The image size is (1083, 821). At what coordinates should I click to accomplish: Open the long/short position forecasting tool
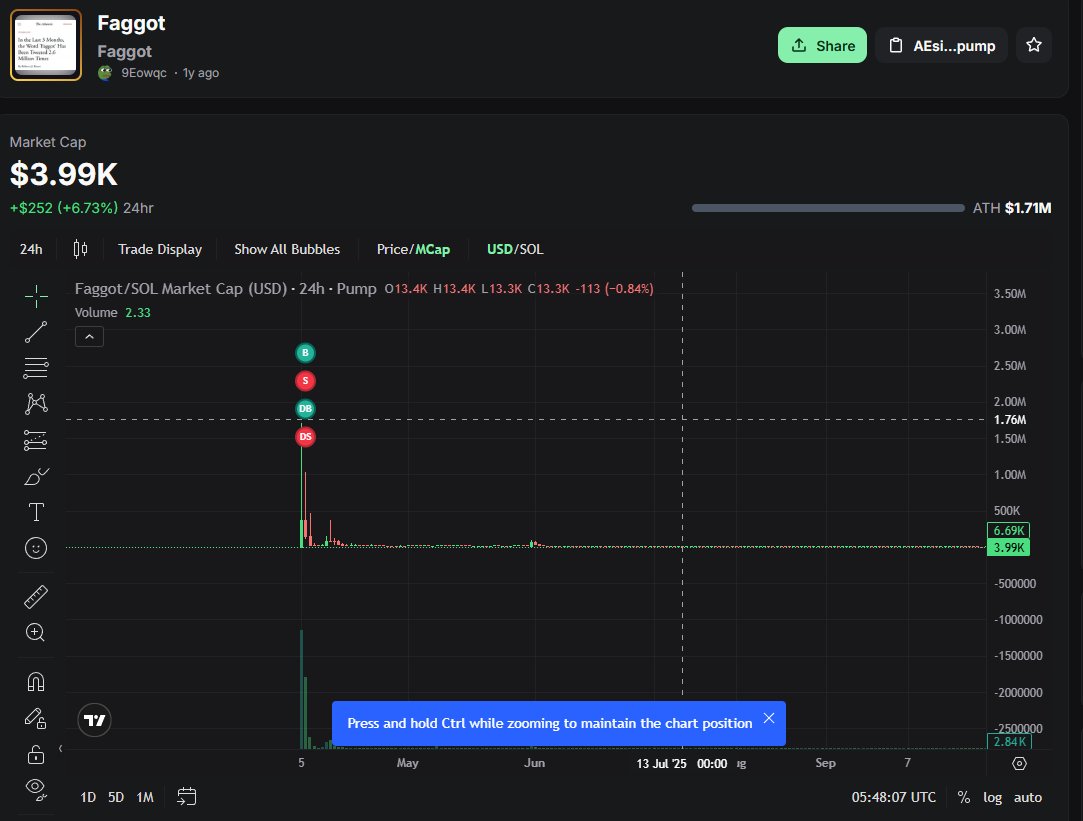click(36, 440)
